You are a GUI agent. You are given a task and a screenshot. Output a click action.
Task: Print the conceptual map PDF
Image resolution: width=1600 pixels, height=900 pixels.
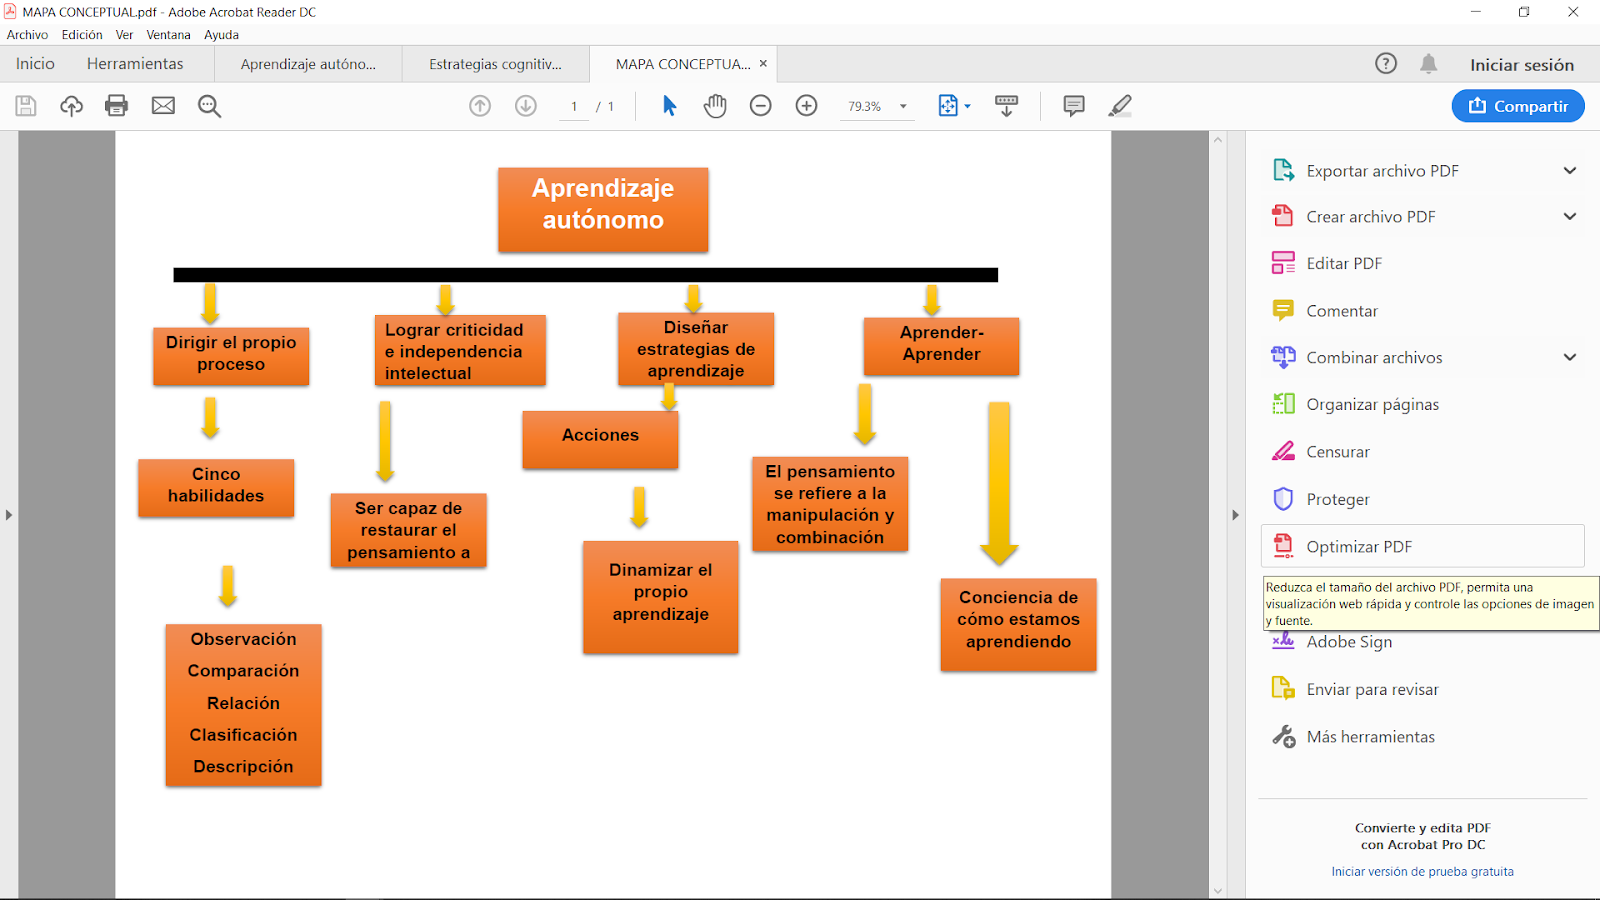click(x=116, y=106)
